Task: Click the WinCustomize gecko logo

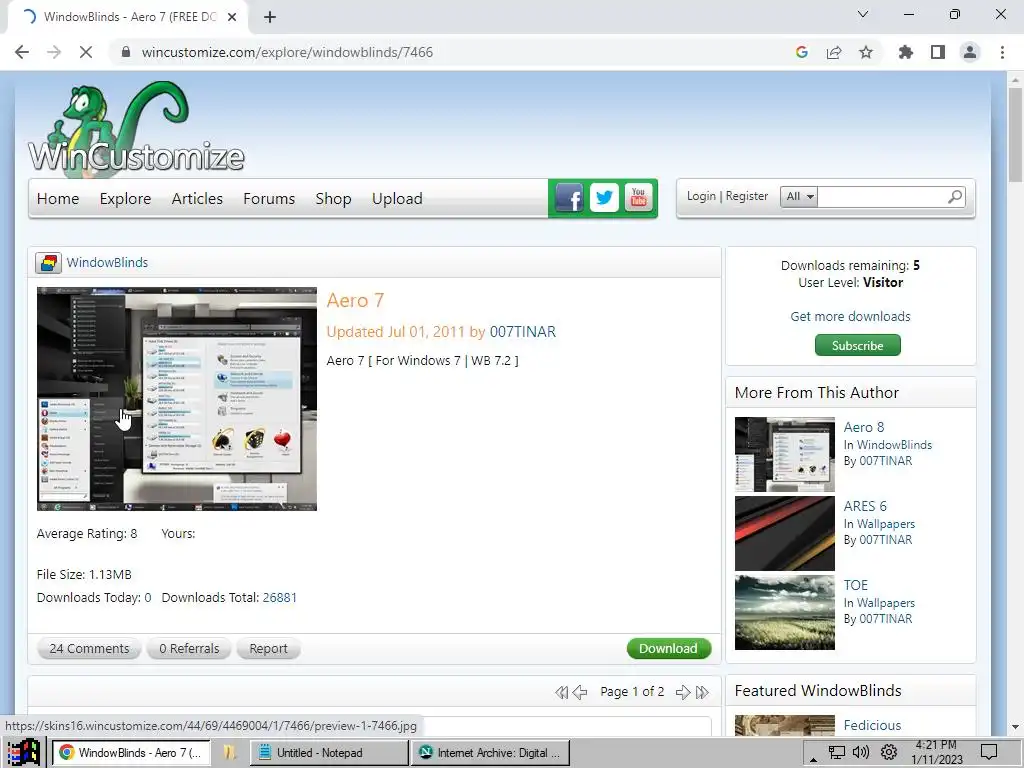Action: click(136, 129)
